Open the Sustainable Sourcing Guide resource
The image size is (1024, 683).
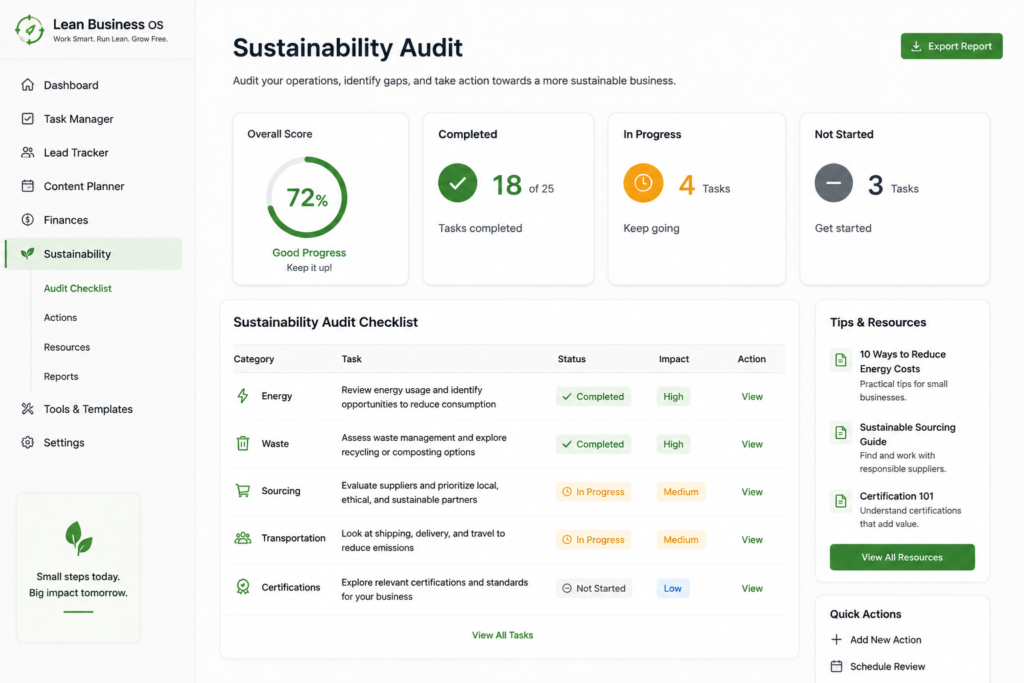902,447
